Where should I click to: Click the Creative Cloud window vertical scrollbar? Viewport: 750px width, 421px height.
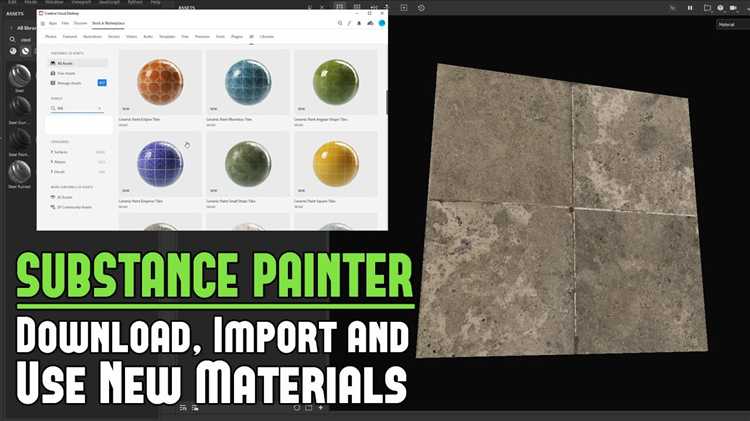[386, 101]
